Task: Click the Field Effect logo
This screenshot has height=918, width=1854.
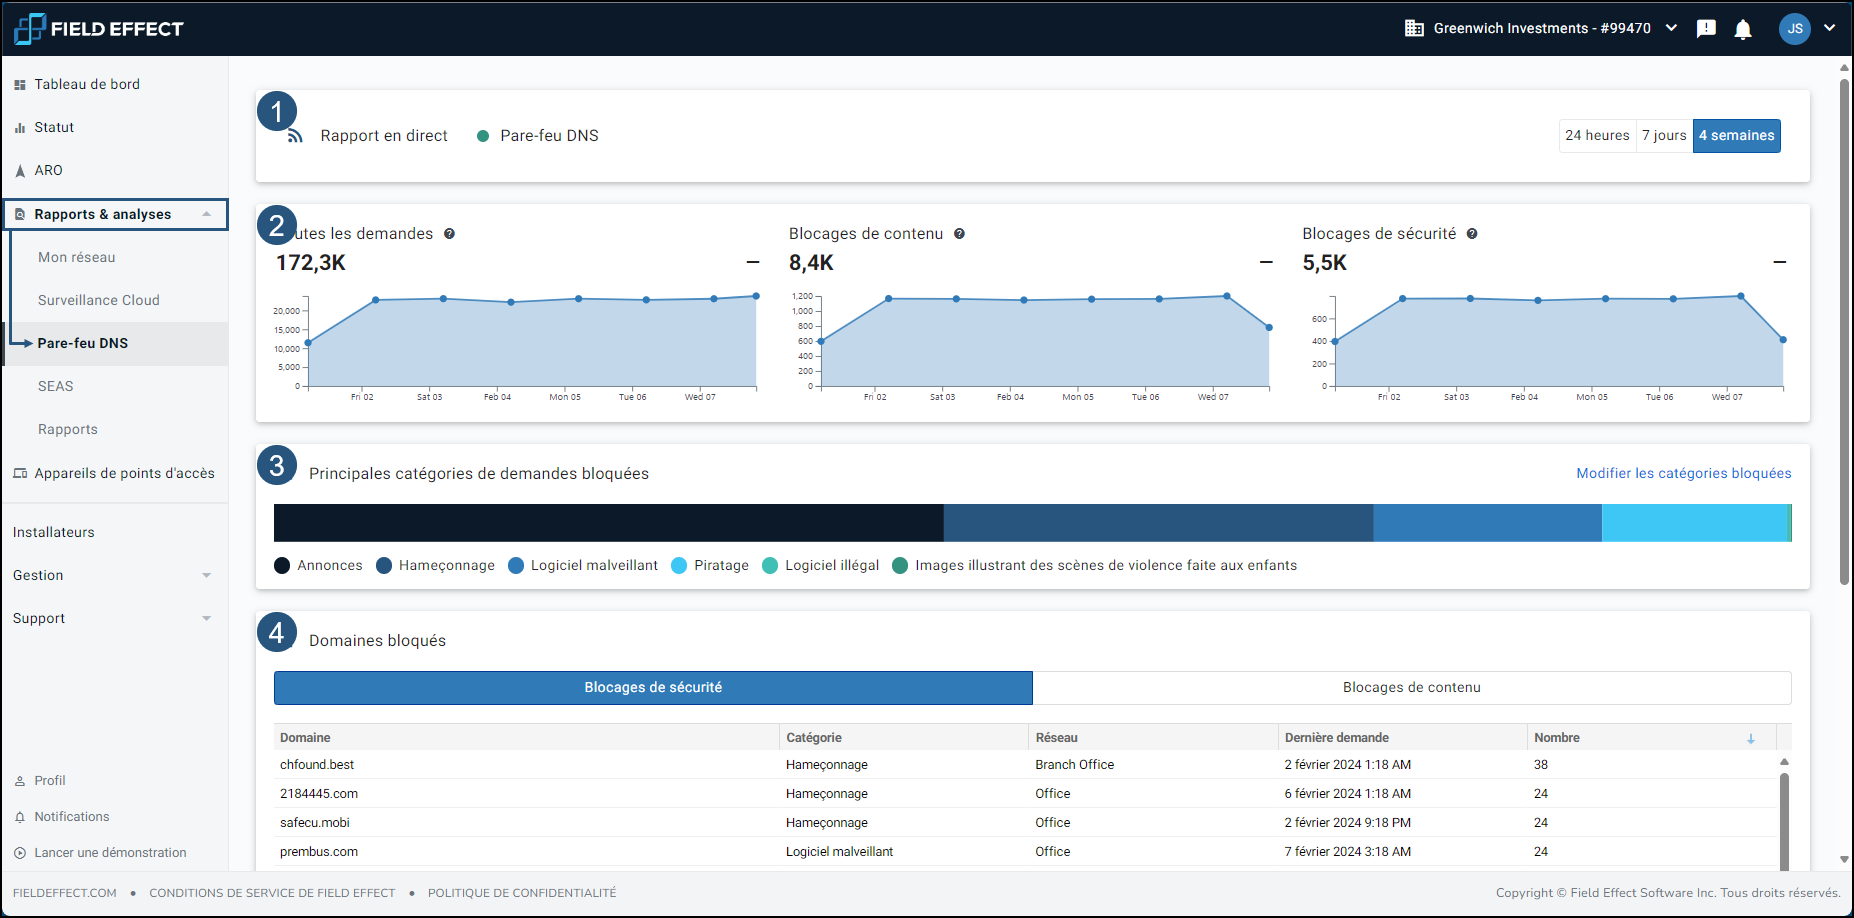Action: pyautogui.click(x=99, y=29)
